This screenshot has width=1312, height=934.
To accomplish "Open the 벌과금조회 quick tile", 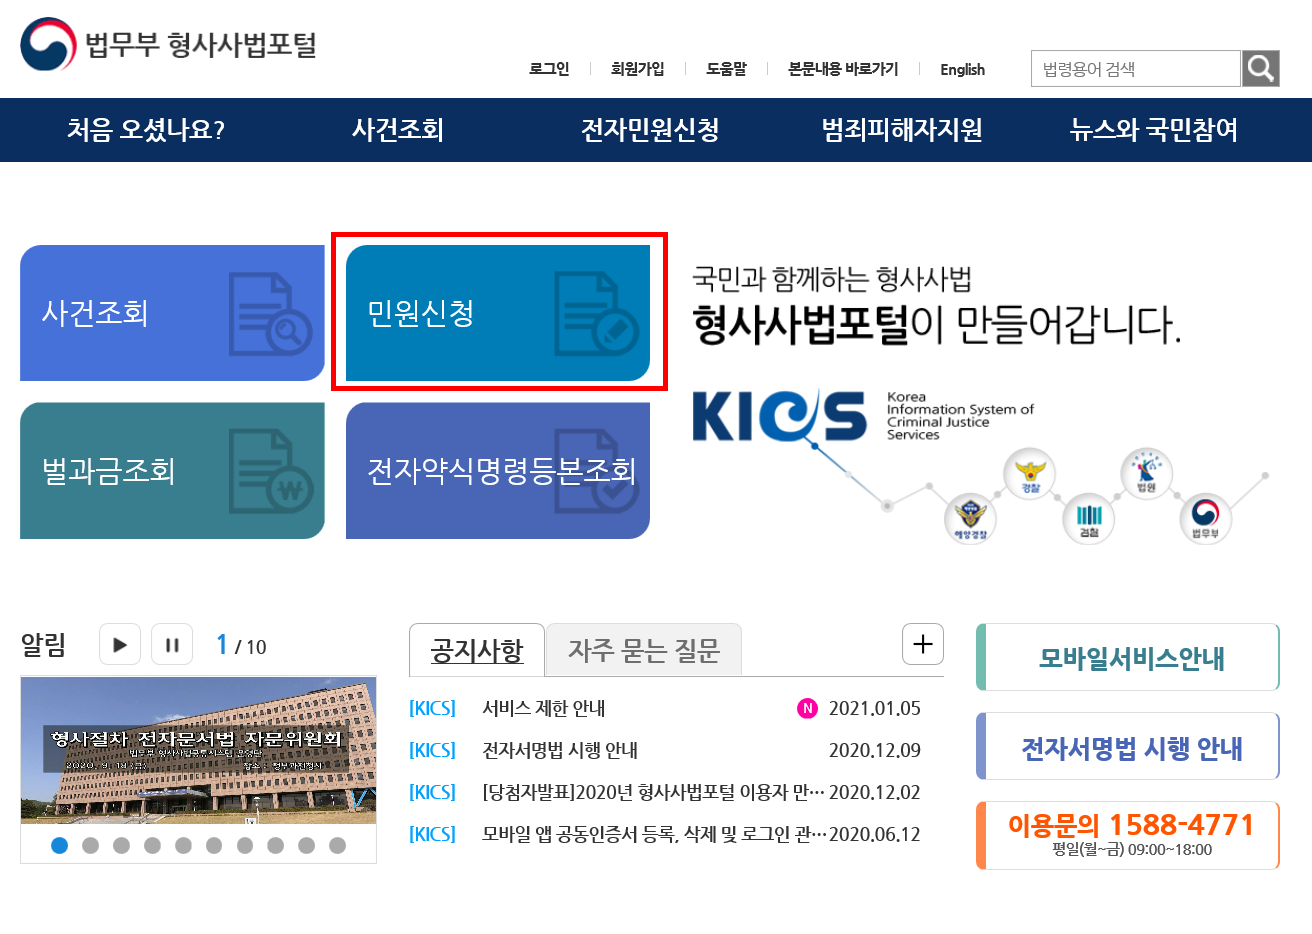I will [172, 470].
